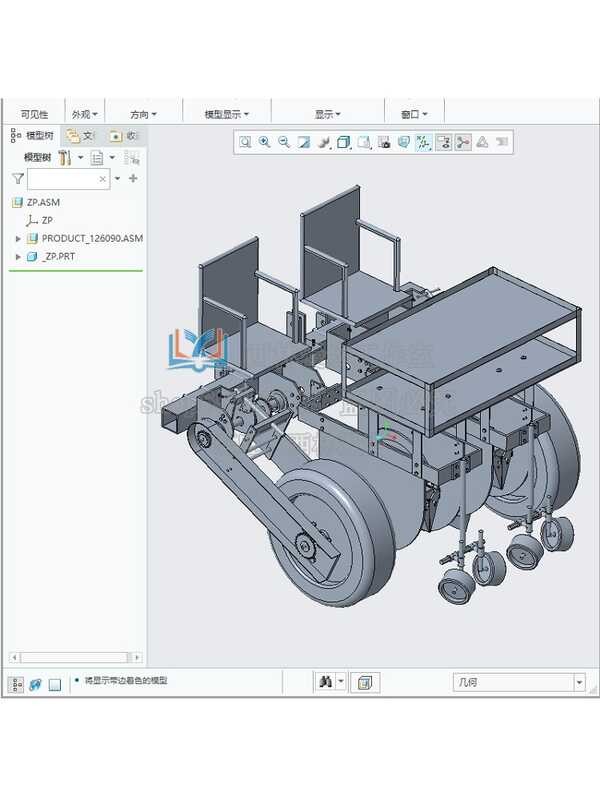Open the 几何 selection filter dropdown
The height and width of the screenshot is (800, 600).
click(x=579, y=683)
